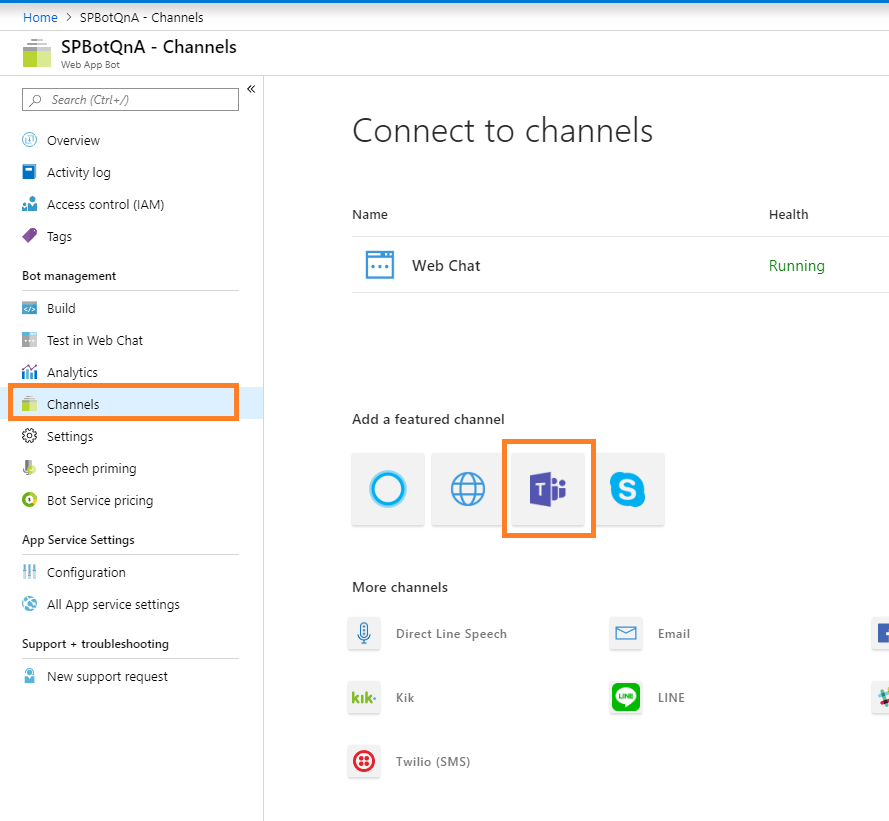Click the Configuration sliders icon

(x=29, y=572)
